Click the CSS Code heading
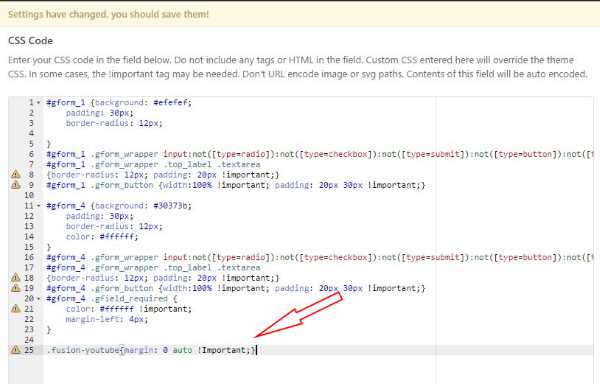 pyautogui.click(x=30, y=41)
